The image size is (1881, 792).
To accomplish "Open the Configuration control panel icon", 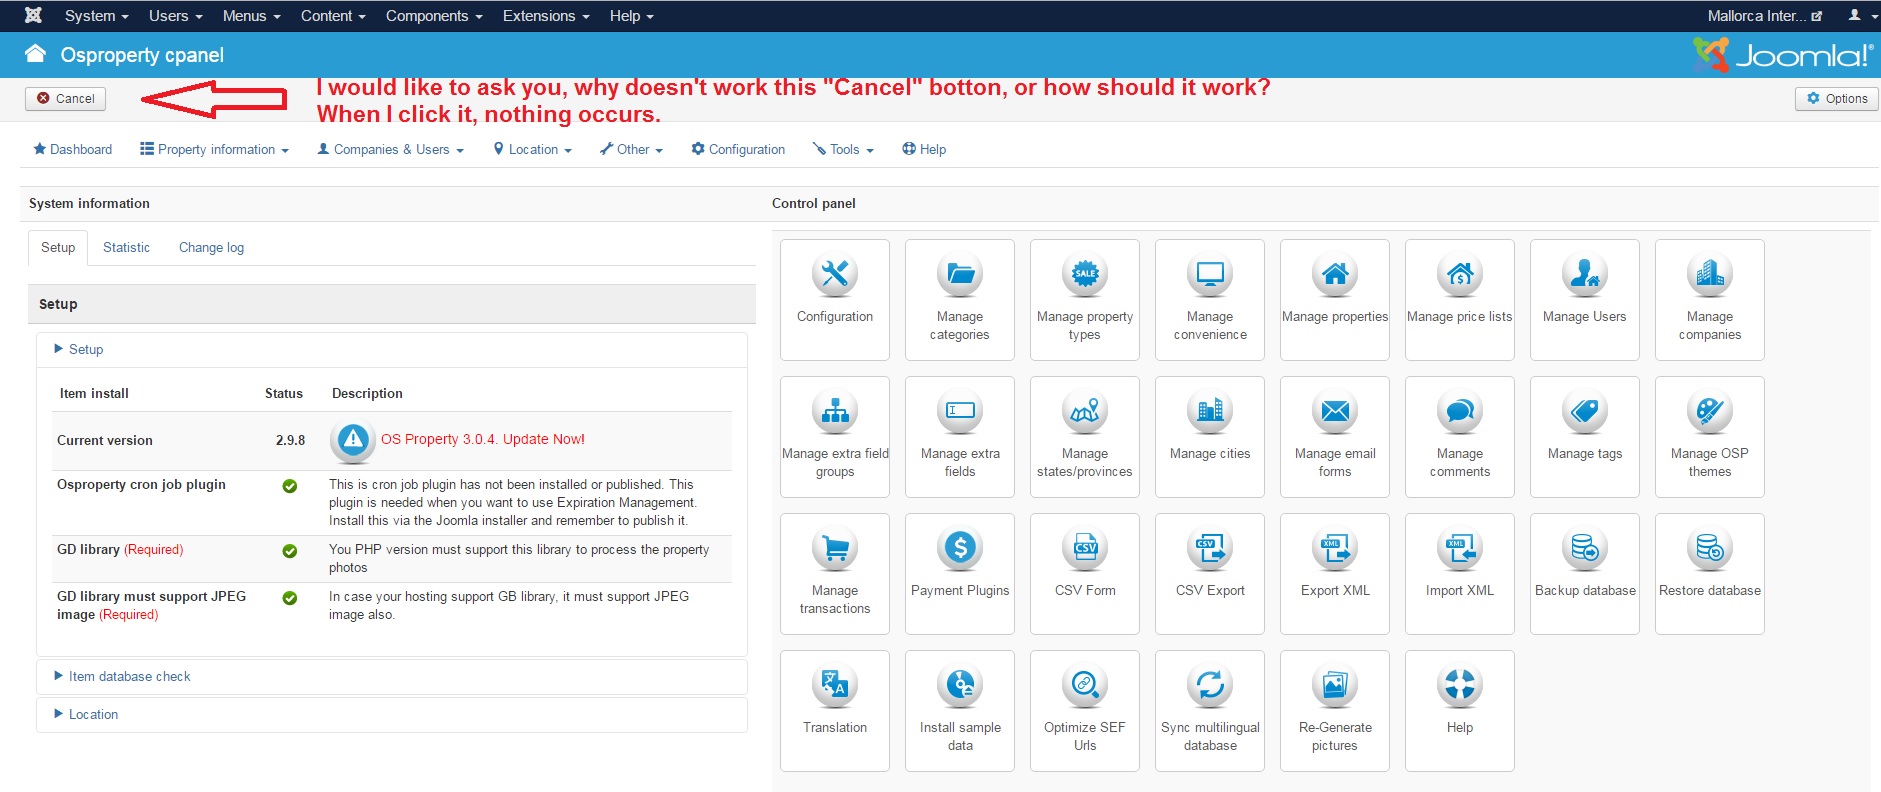I will click(835, 299).
